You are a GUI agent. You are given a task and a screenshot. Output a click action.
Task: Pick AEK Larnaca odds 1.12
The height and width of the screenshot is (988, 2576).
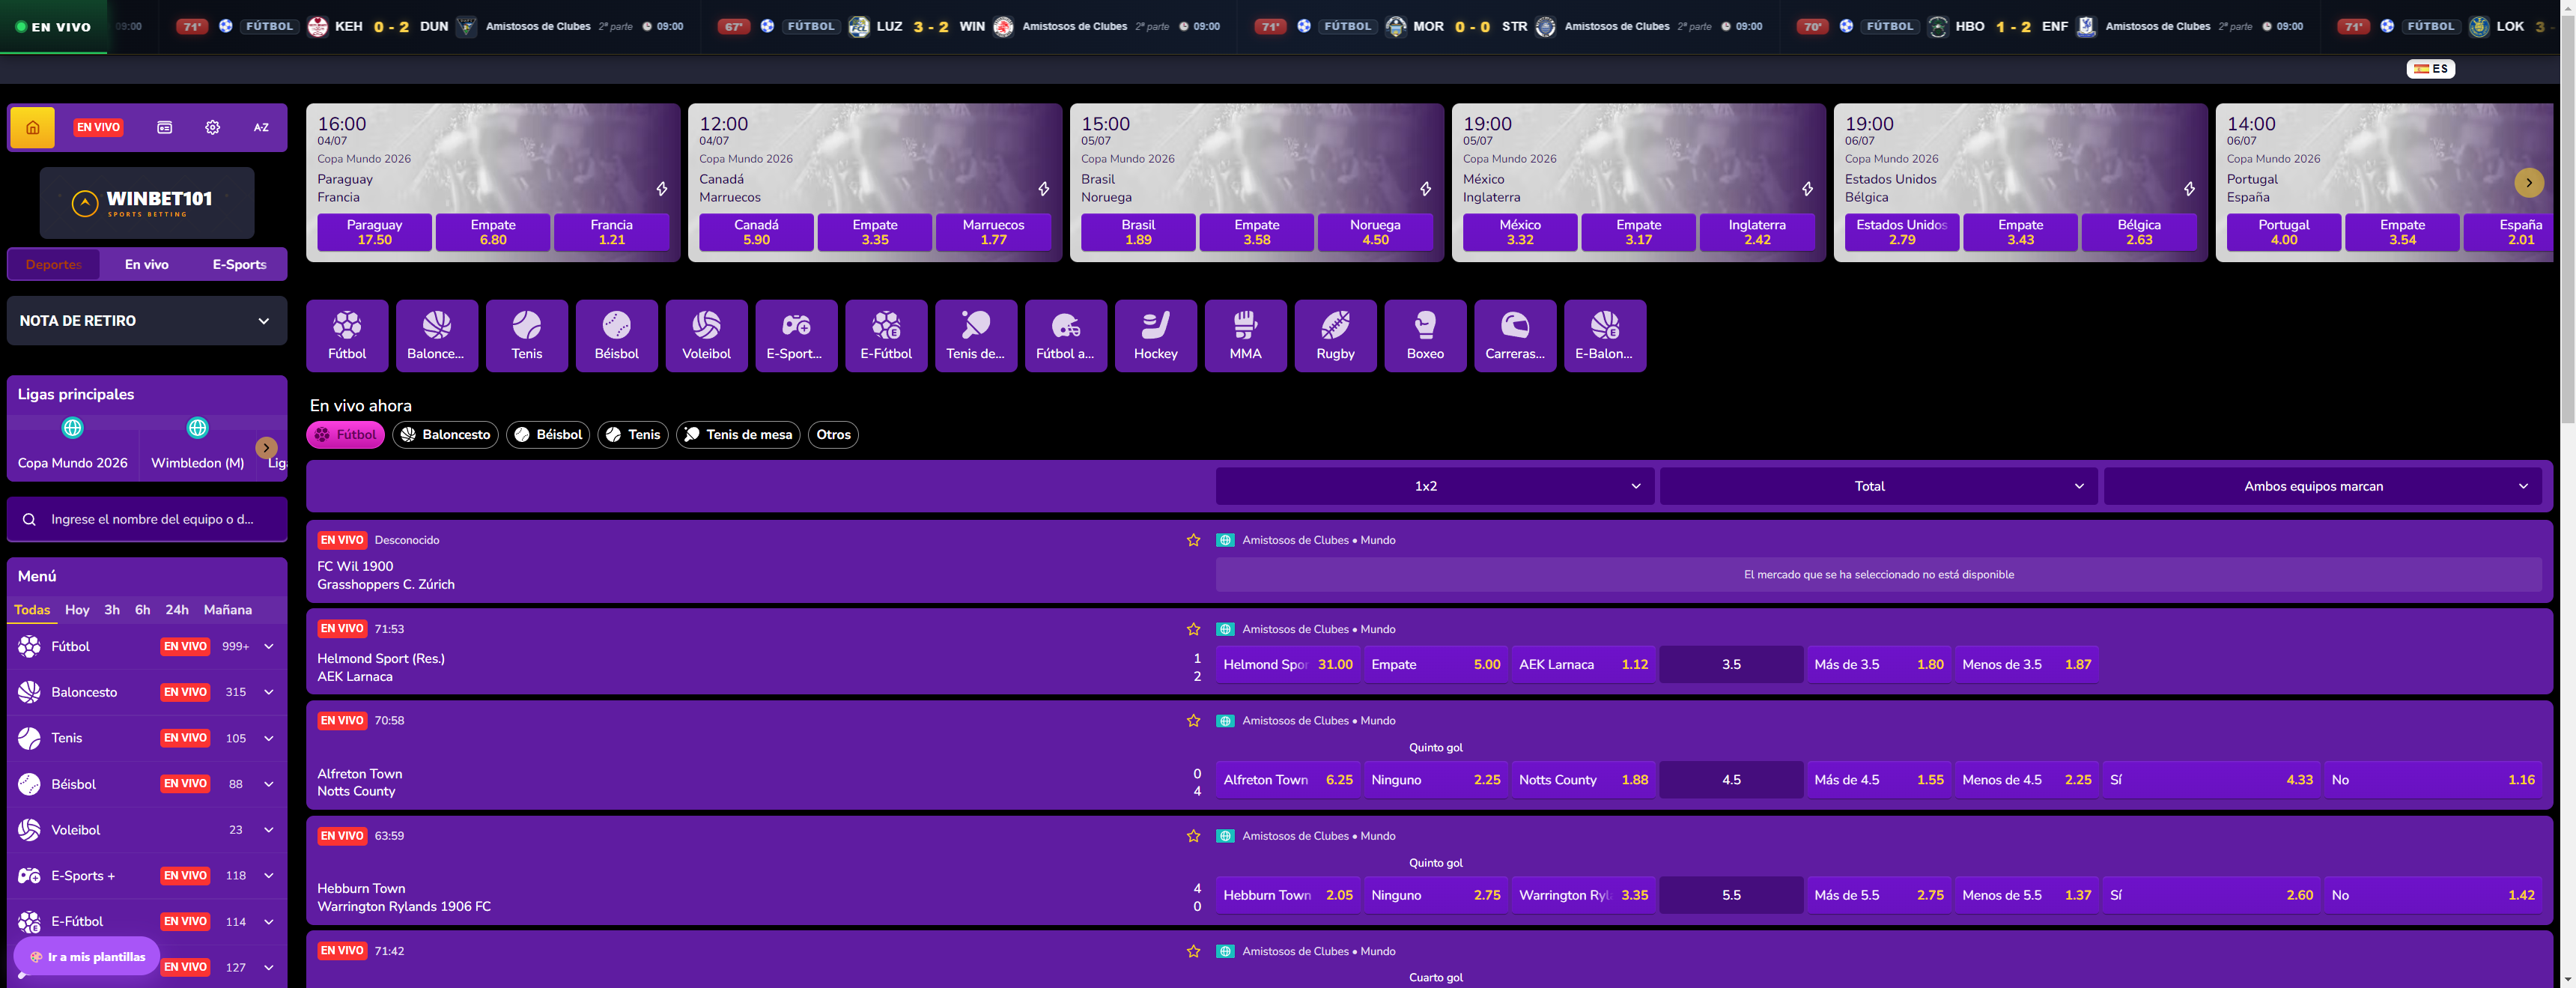coord(1584,664)
